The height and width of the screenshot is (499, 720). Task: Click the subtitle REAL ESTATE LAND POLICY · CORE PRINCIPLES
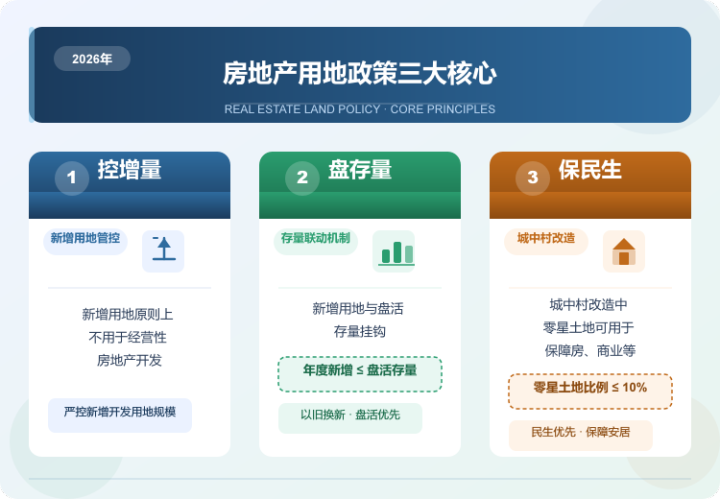coord(360,109)
